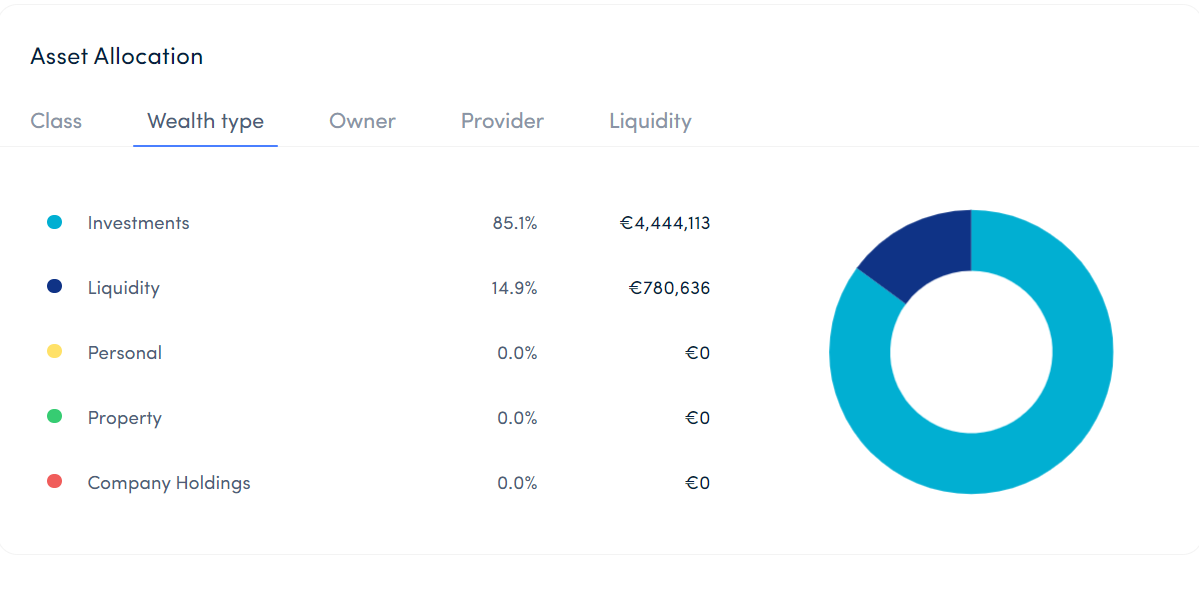Click the Investments value €4,444,113

[x=665, y=223]
